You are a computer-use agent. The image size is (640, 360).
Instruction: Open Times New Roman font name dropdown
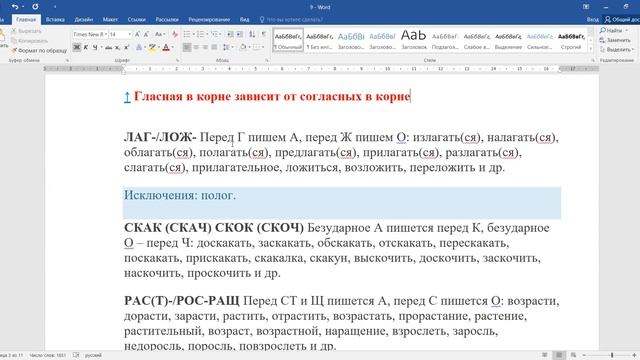click(106, 34)
